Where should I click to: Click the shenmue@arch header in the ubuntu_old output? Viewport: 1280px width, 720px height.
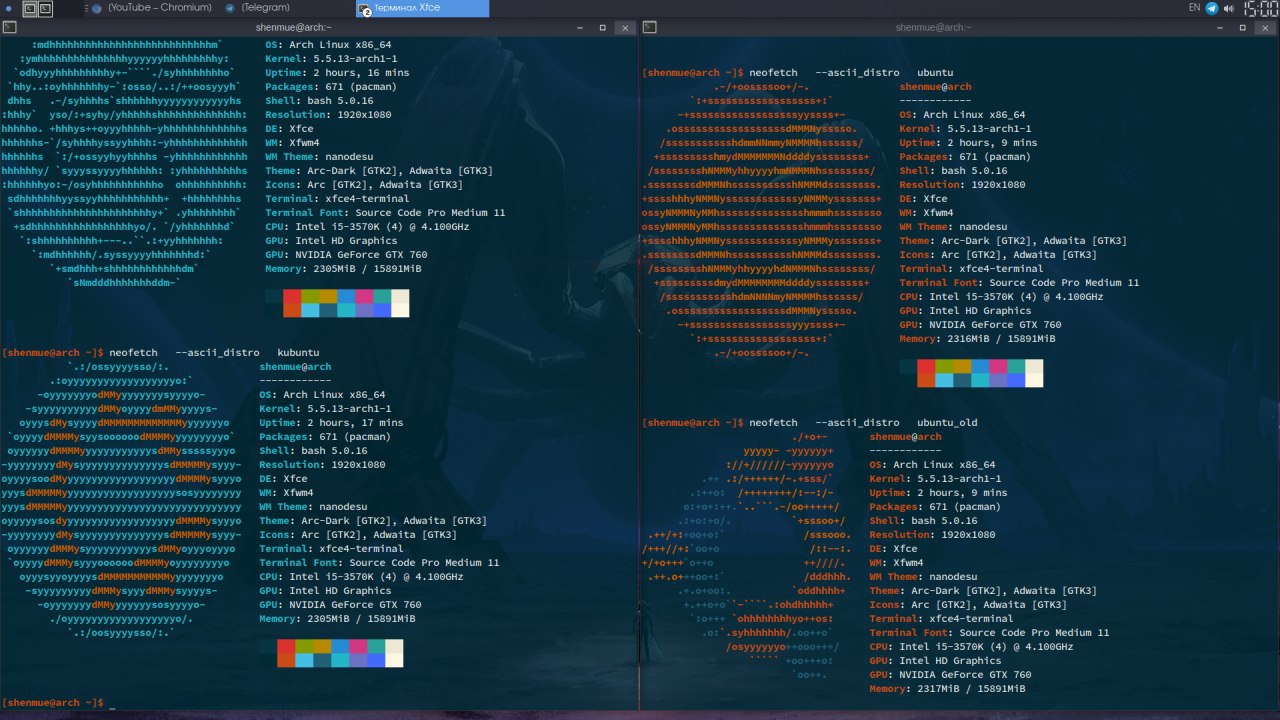coord(905,437)
